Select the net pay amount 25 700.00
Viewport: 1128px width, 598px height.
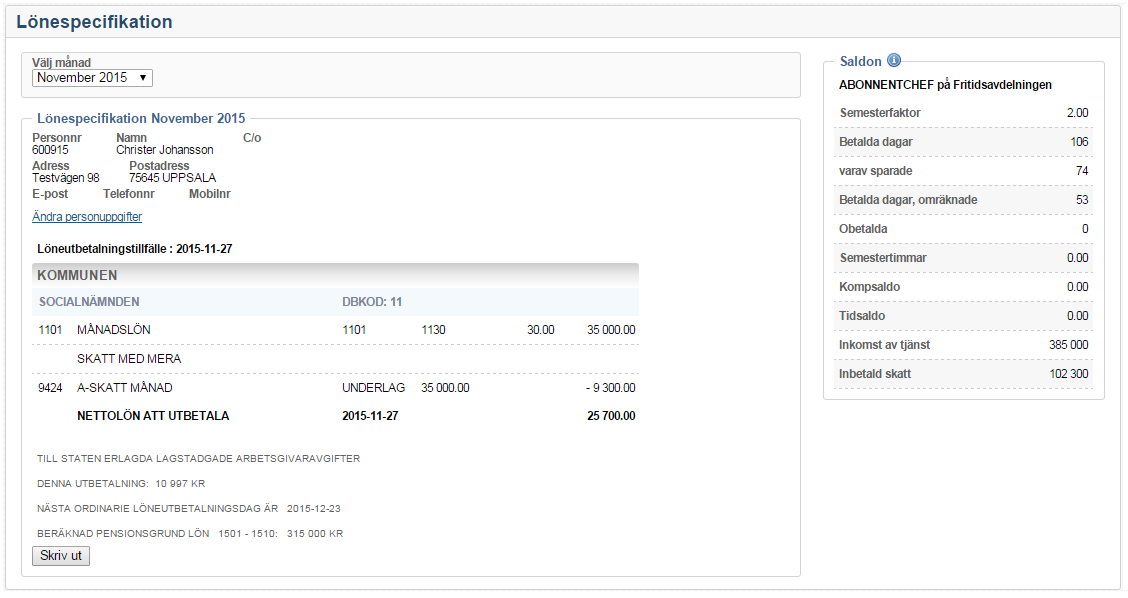click(x=611, y=416)
